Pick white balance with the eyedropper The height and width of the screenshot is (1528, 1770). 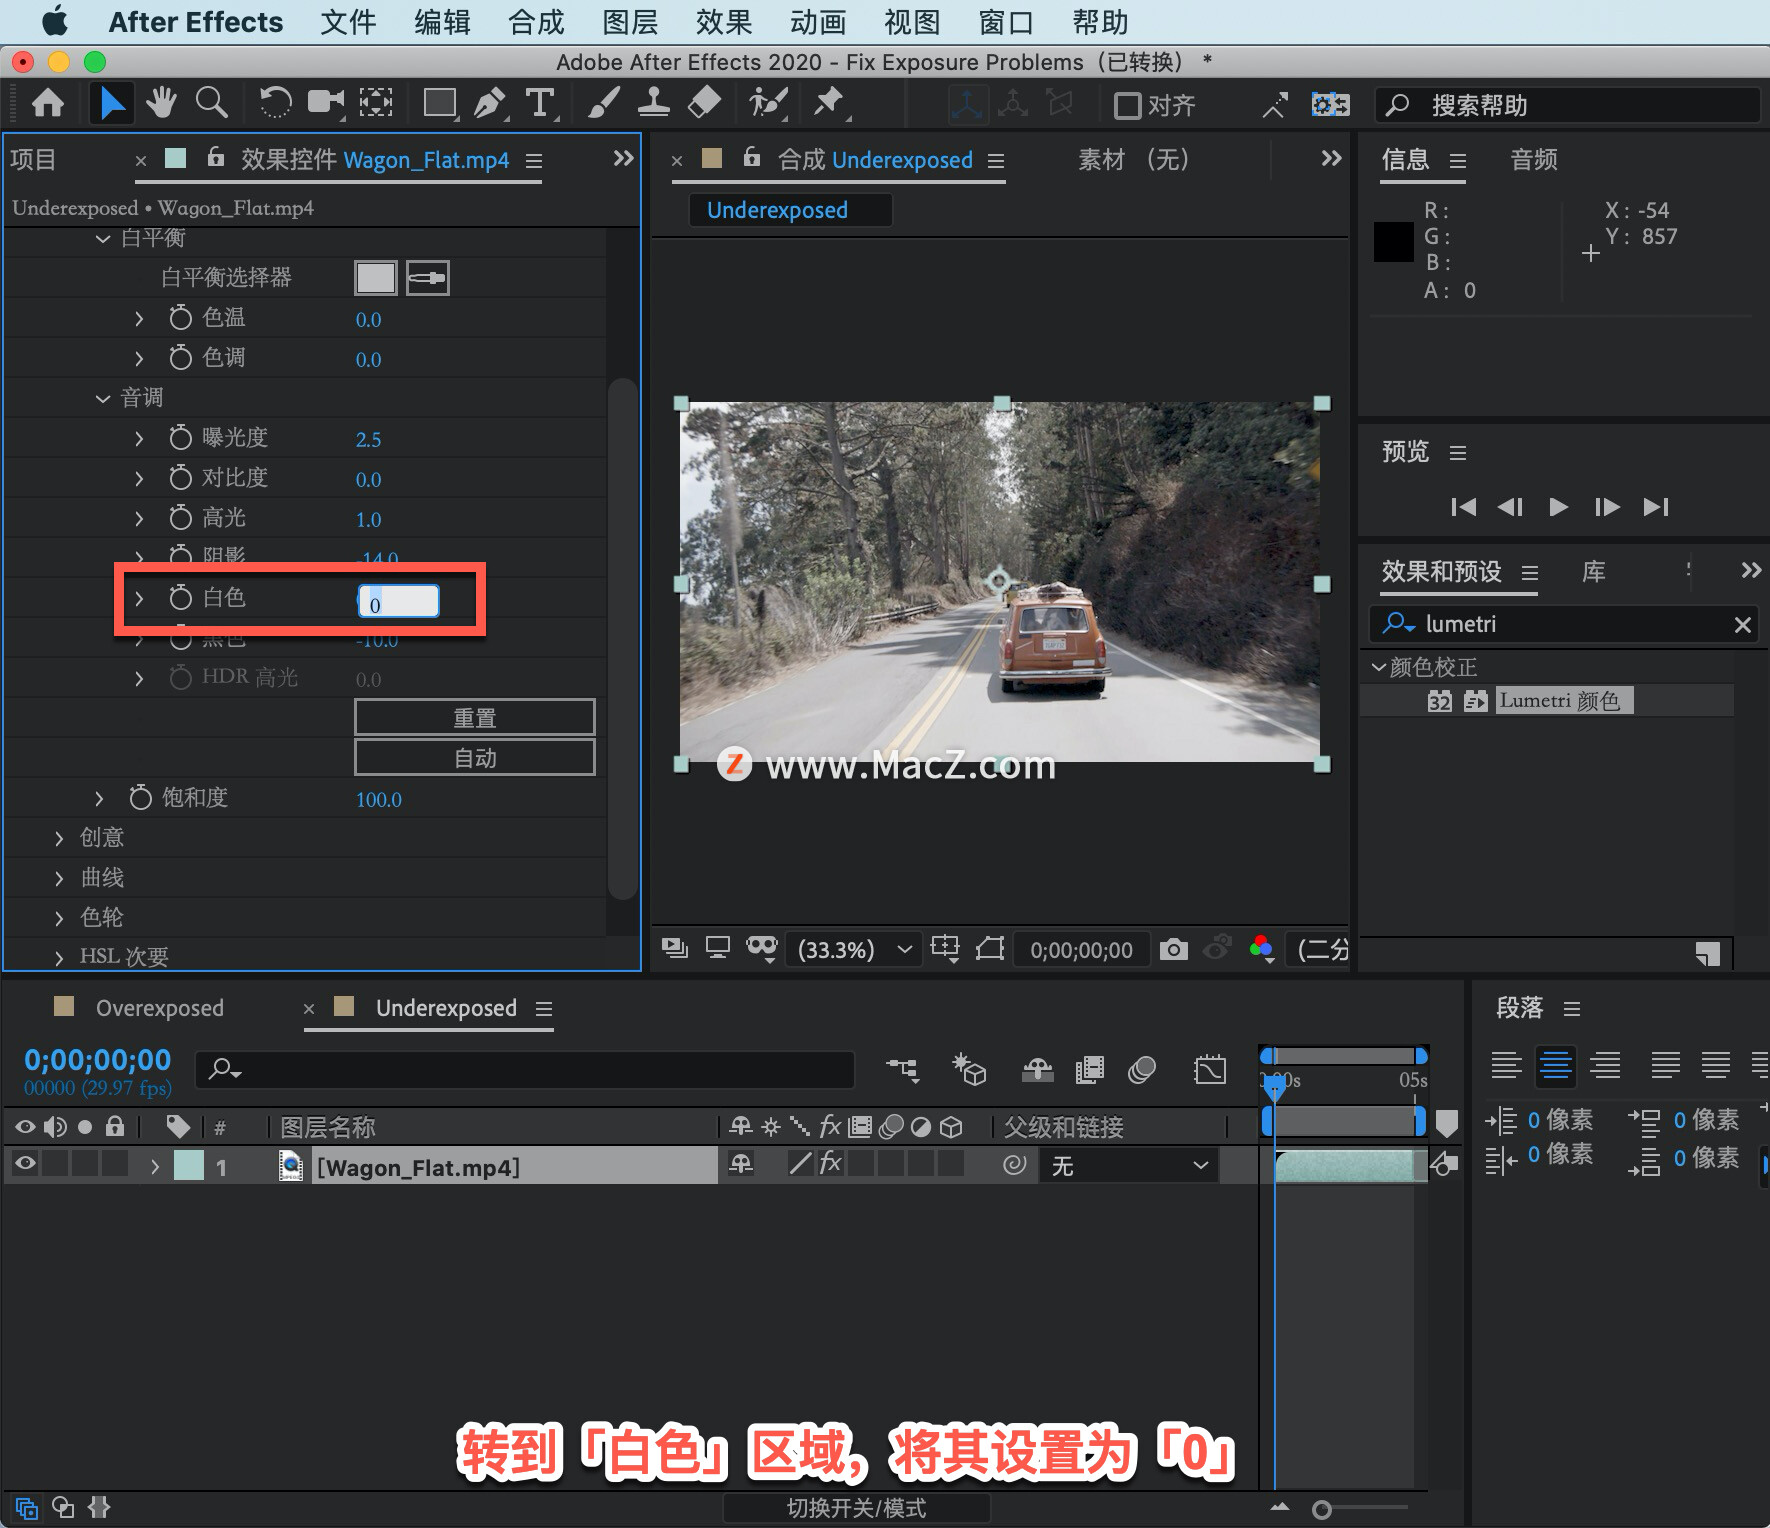[428, 277]
